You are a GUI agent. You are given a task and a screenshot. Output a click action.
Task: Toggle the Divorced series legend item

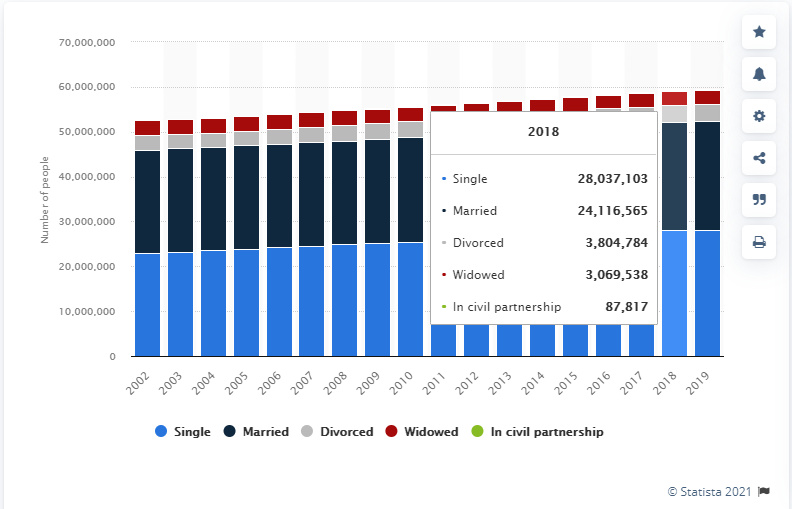[x=337, y=432]
